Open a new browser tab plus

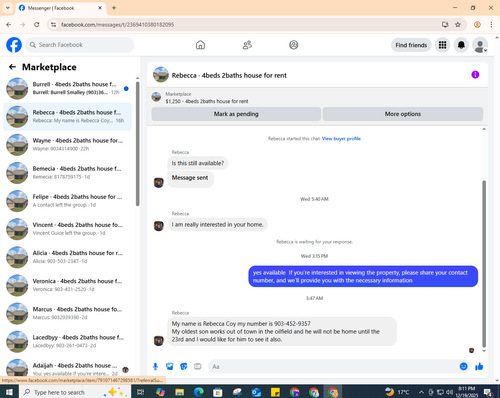coord(114,8)
